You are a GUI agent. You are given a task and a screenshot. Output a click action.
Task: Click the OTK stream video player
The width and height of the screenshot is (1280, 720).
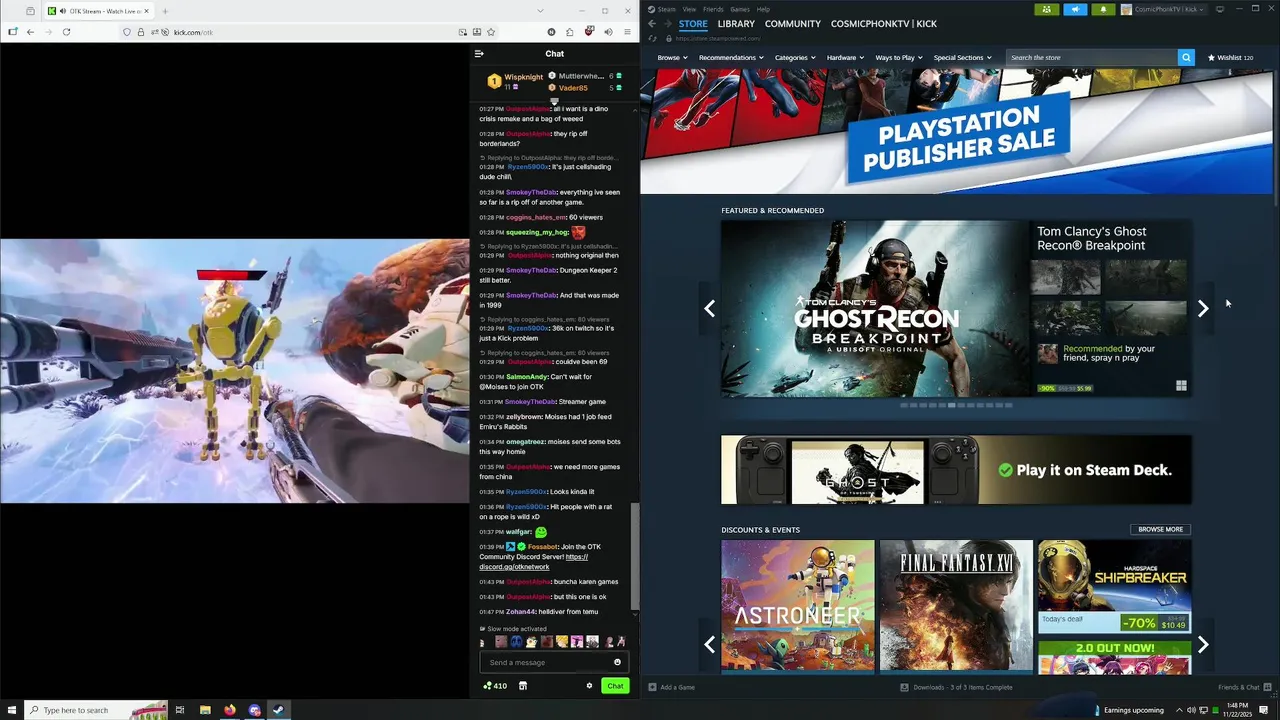[x=235, y=370]
